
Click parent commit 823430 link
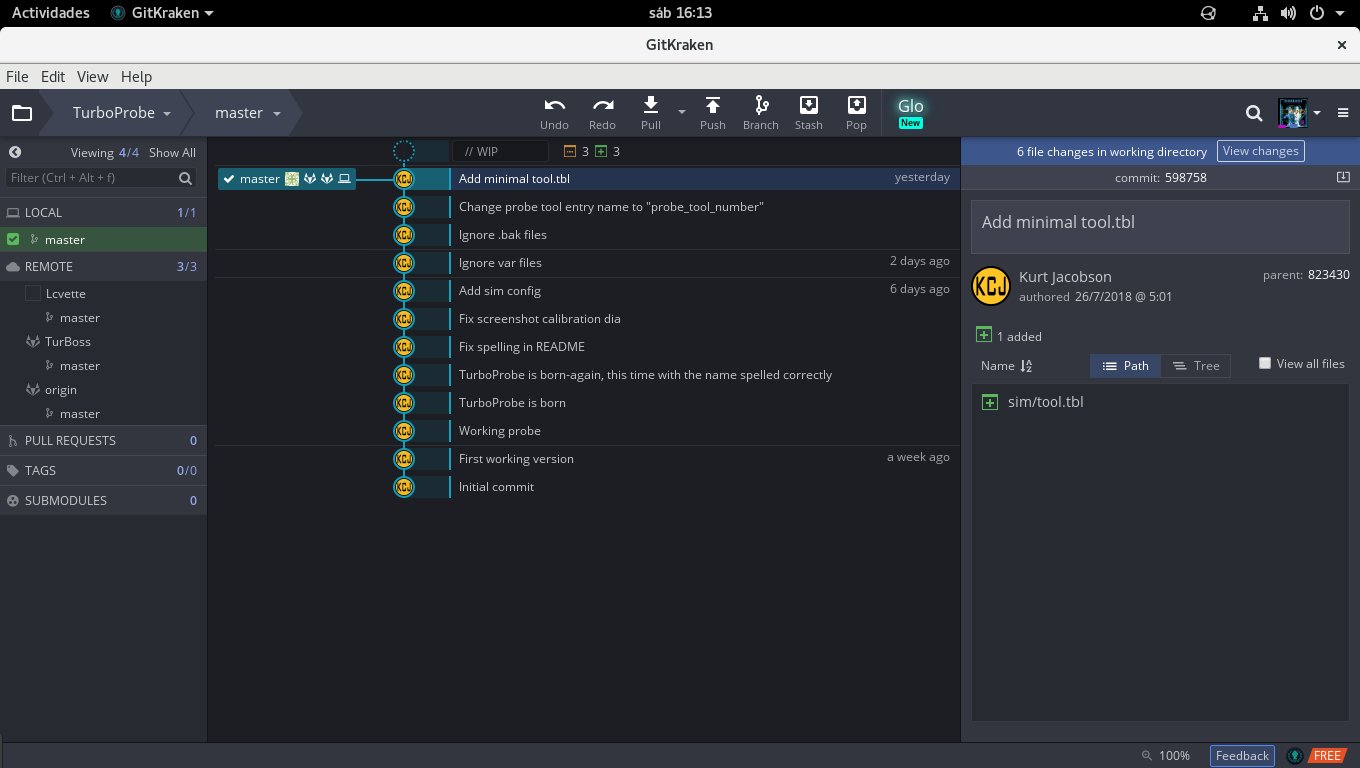pyautogui.click(x=1328, y=274)
